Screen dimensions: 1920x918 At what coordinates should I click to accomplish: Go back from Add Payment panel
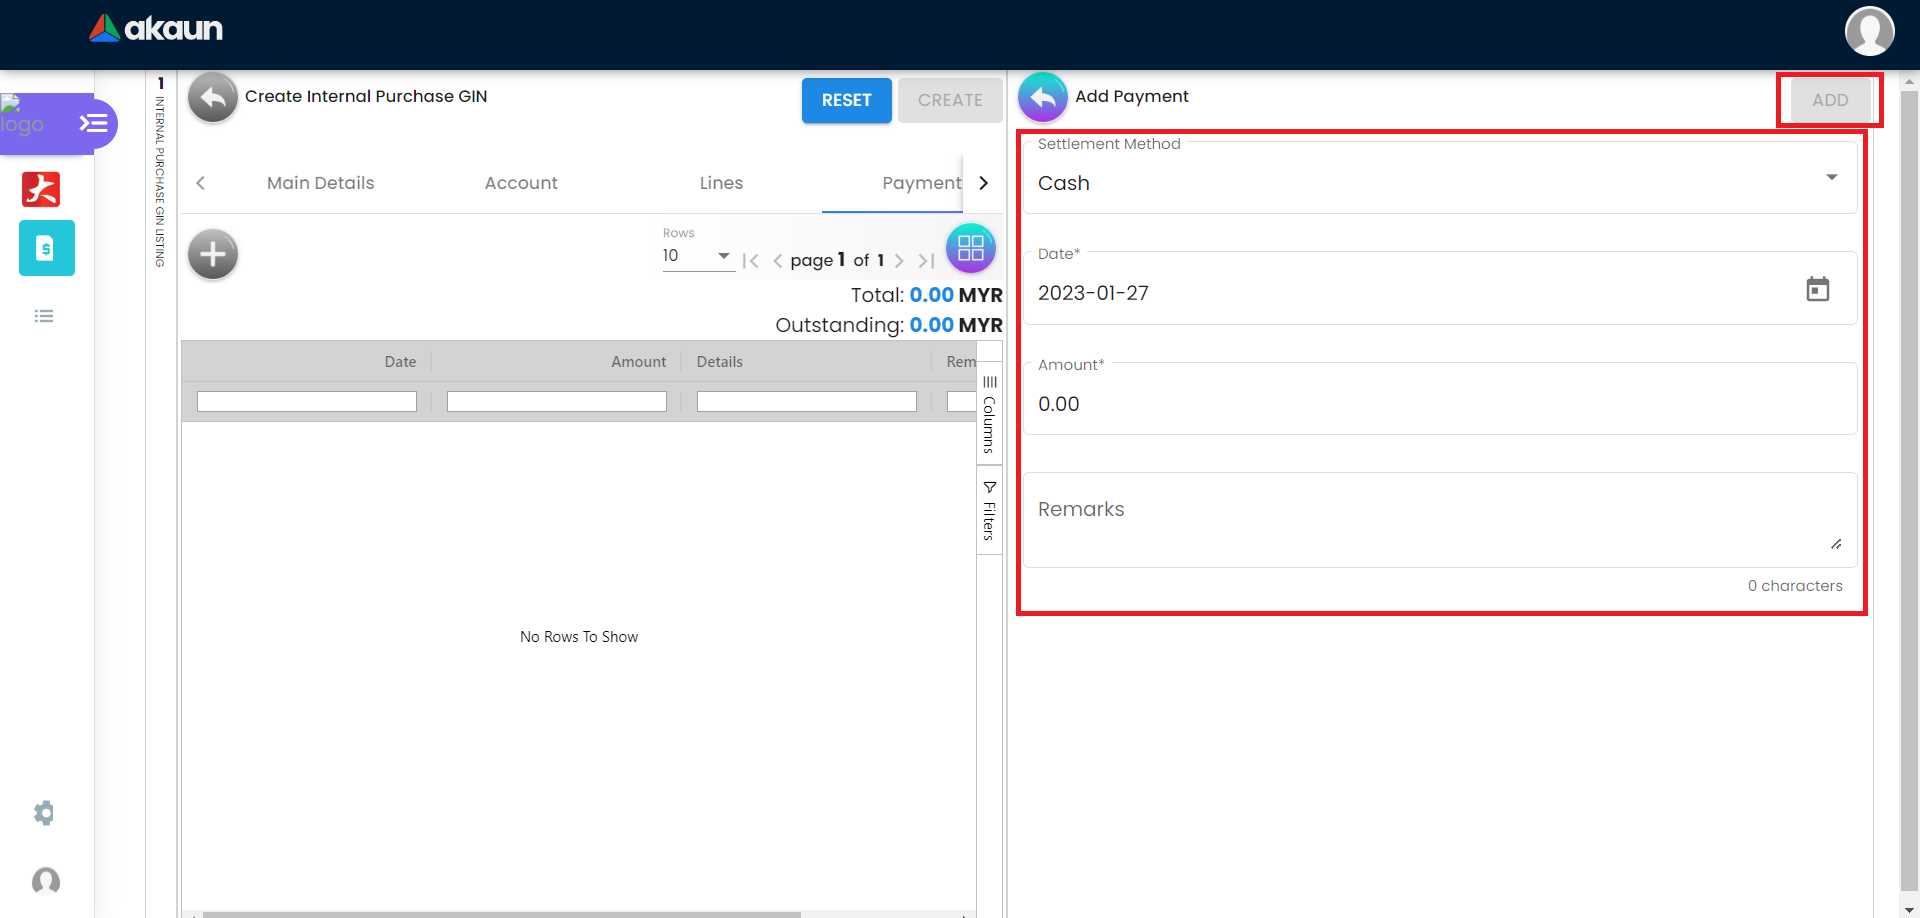[1042, 97]
